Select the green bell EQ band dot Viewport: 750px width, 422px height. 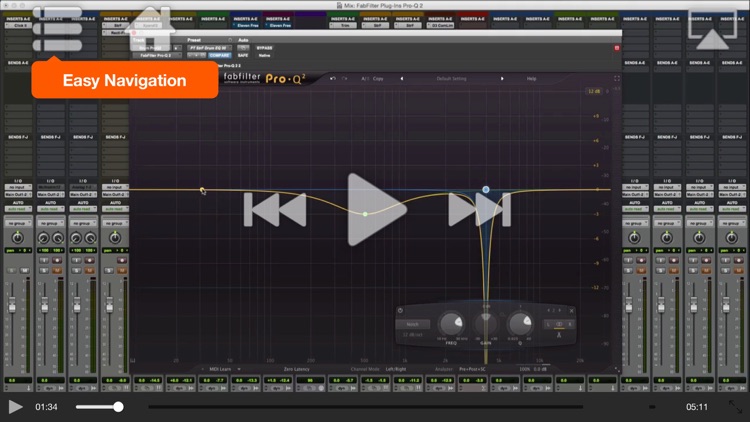365,214
